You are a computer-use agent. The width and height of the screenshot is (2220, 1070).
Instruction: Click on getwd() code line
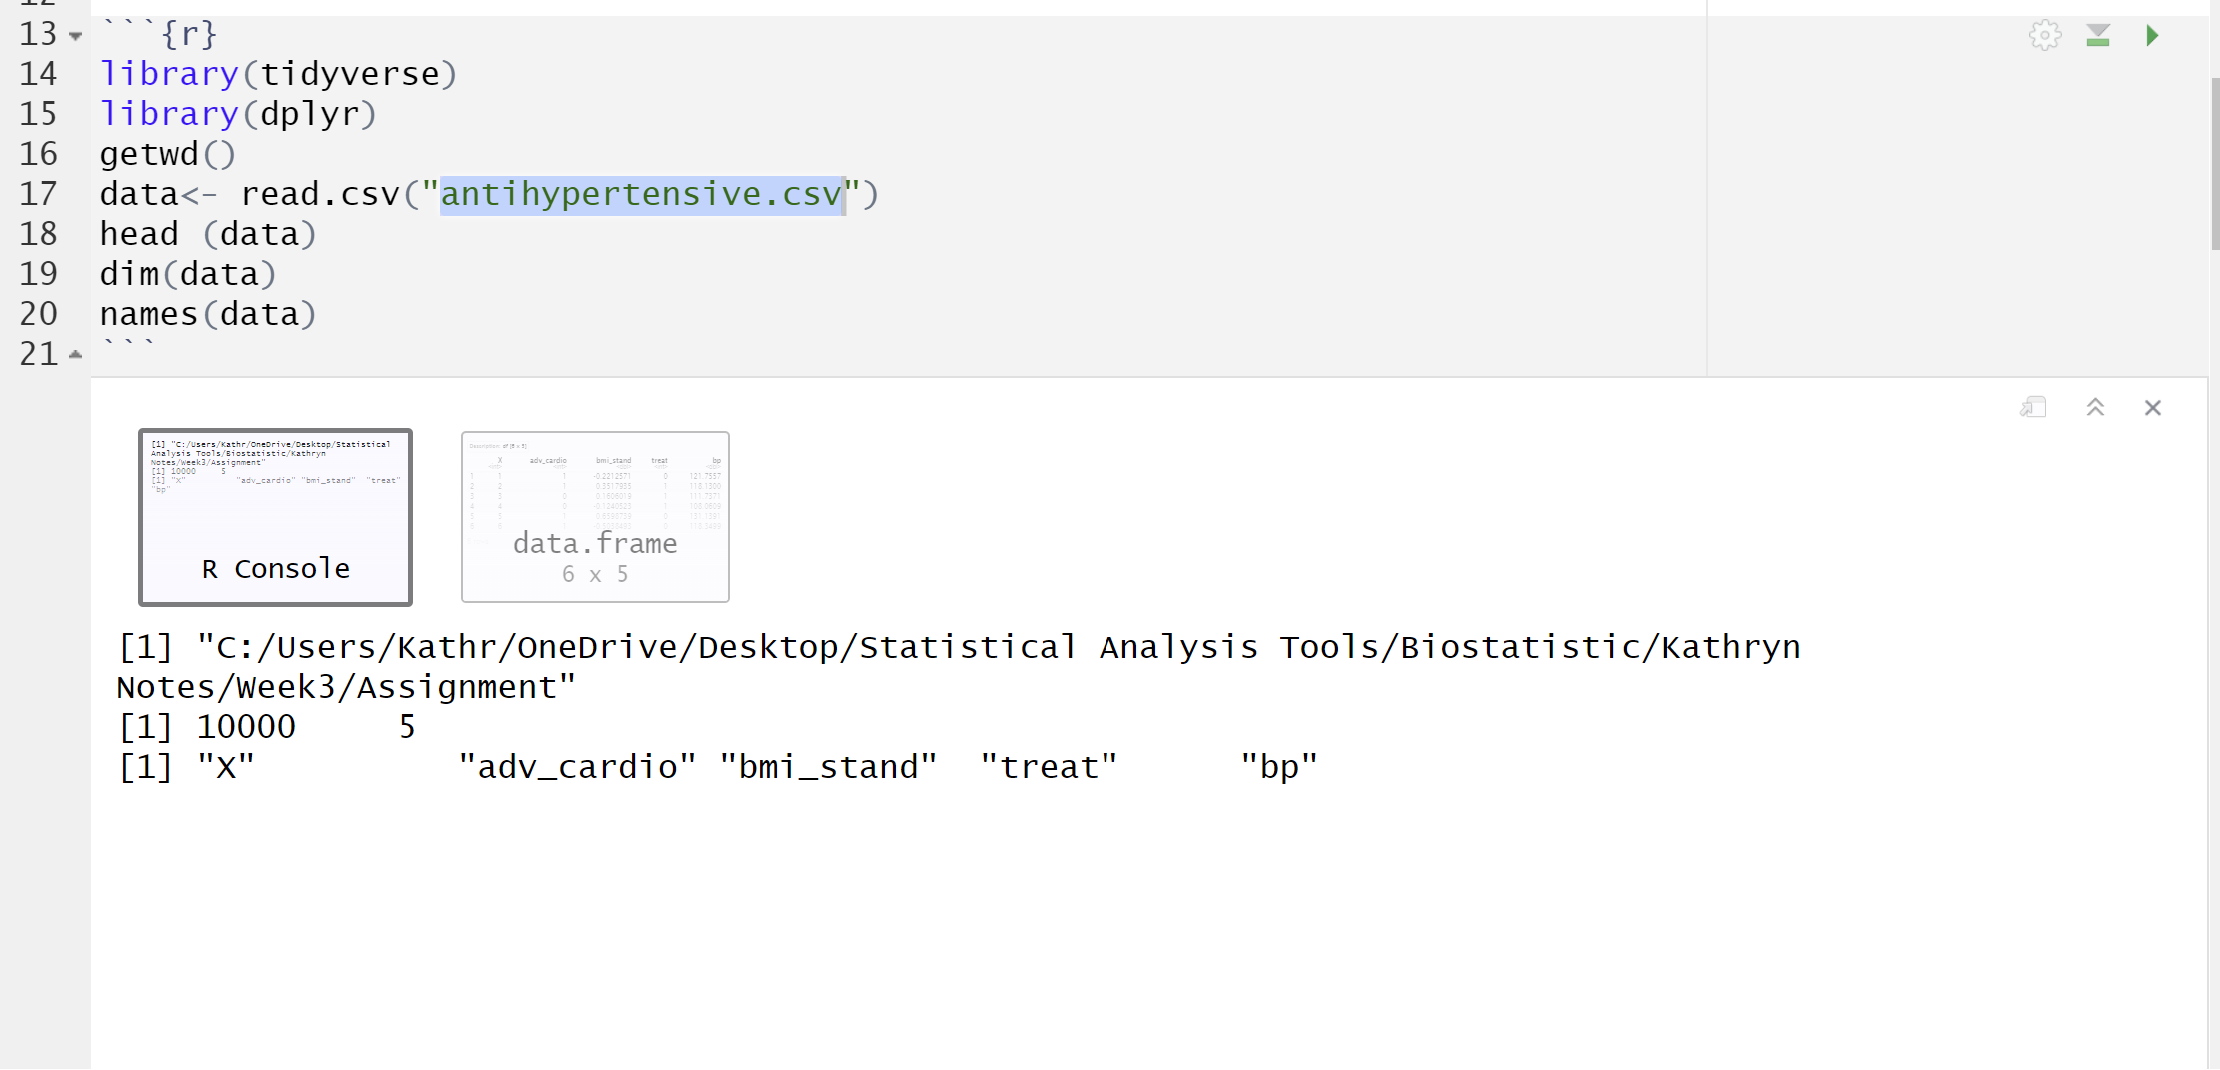[x=167, y=154]
